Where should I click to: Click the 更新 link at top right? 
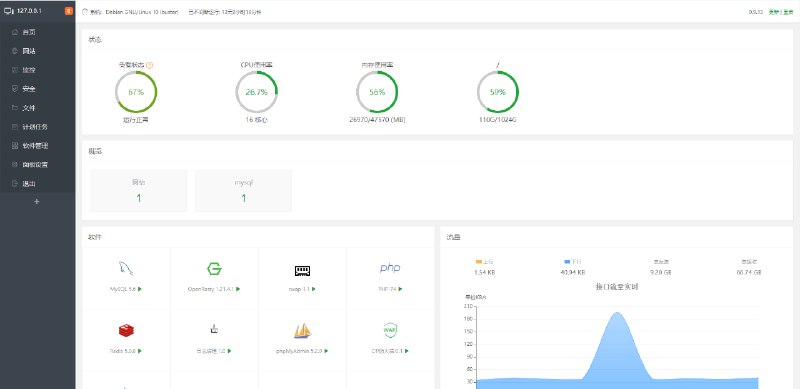pyautogui.click(x=773, y=12)
